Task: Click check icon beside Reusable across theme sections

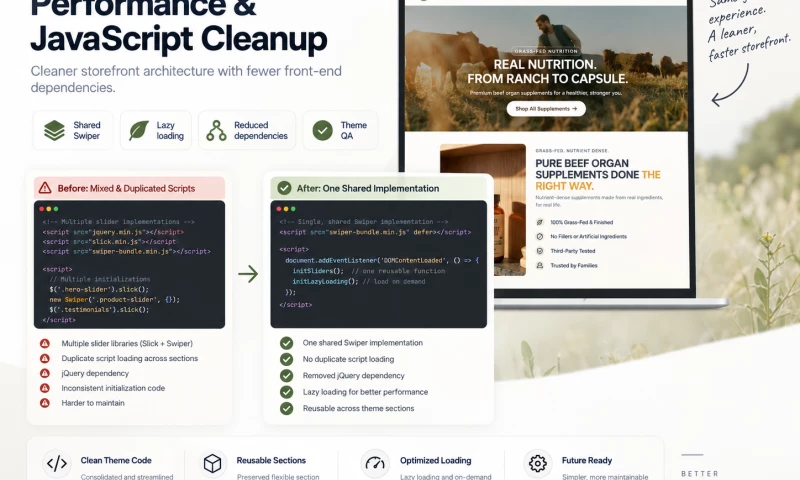Action: click(x=286, y=408)
